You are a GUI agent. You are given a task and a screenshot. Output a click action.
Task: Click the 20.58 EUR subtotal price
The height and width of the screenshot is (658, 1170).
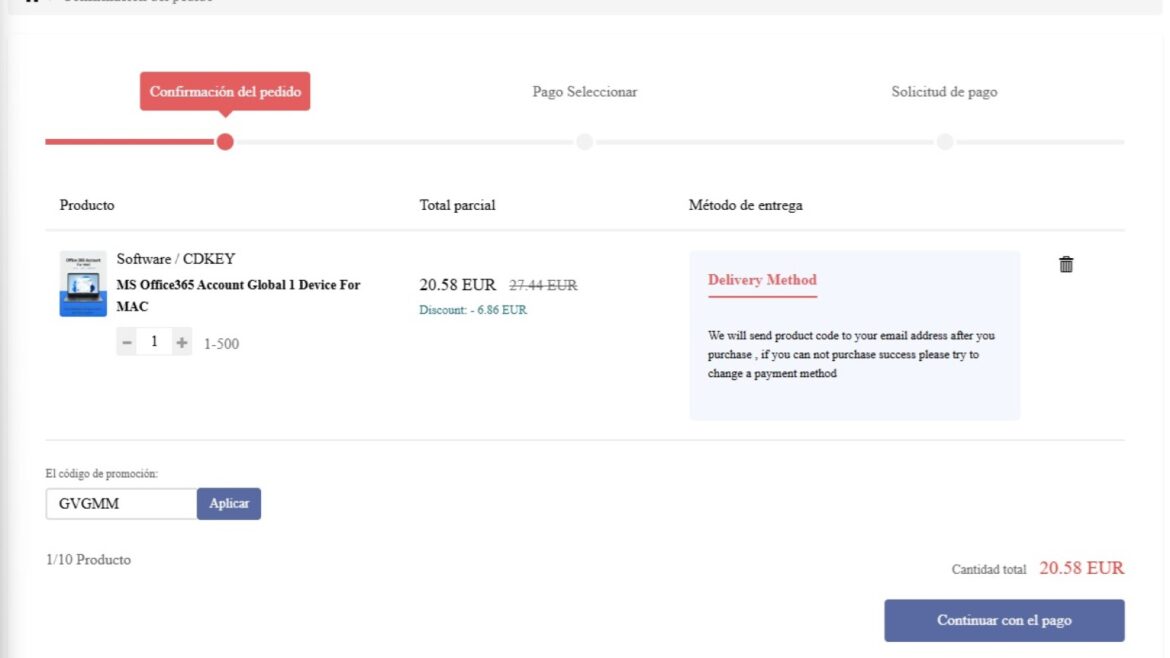click(457, 285)
